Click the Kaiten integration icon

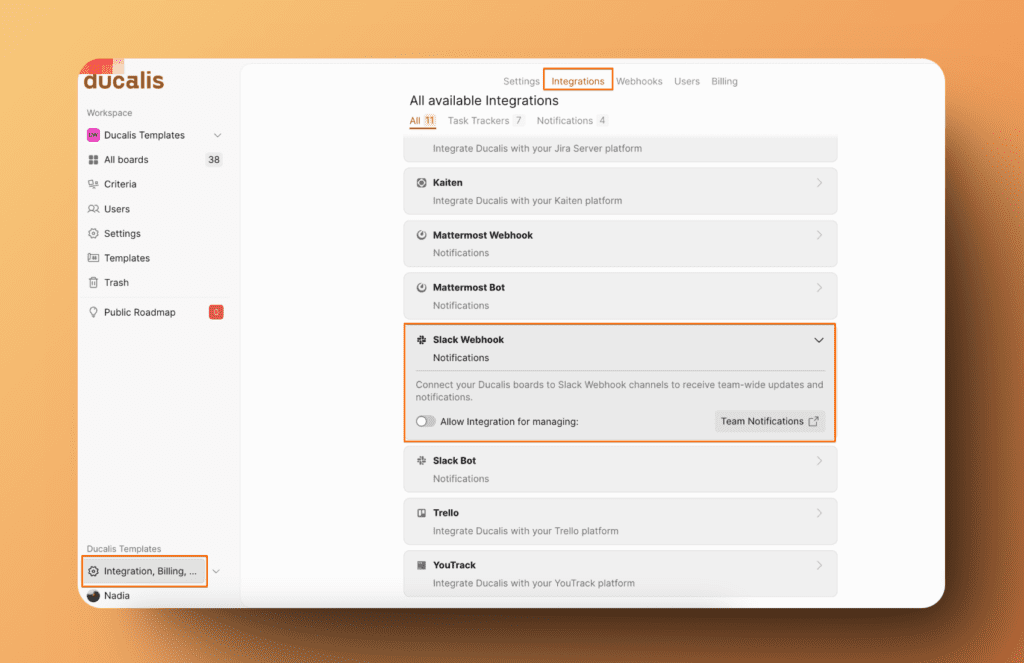click(x=421, y=182)
